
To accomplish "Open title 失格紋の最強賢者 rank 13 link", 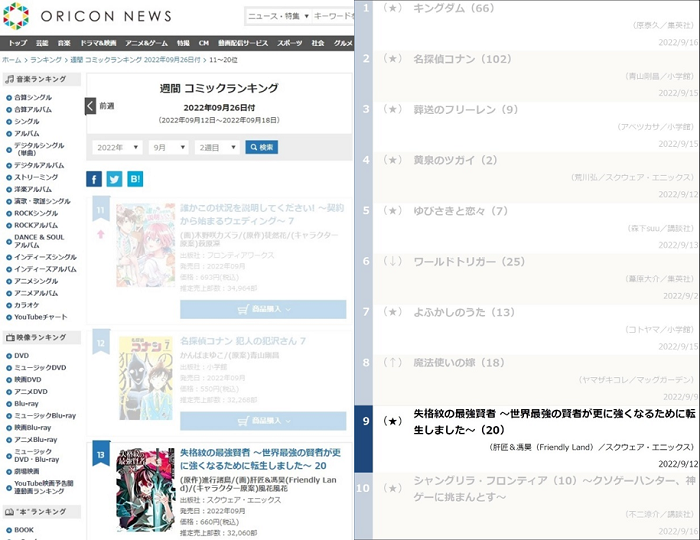I will [x=260, y=459].
